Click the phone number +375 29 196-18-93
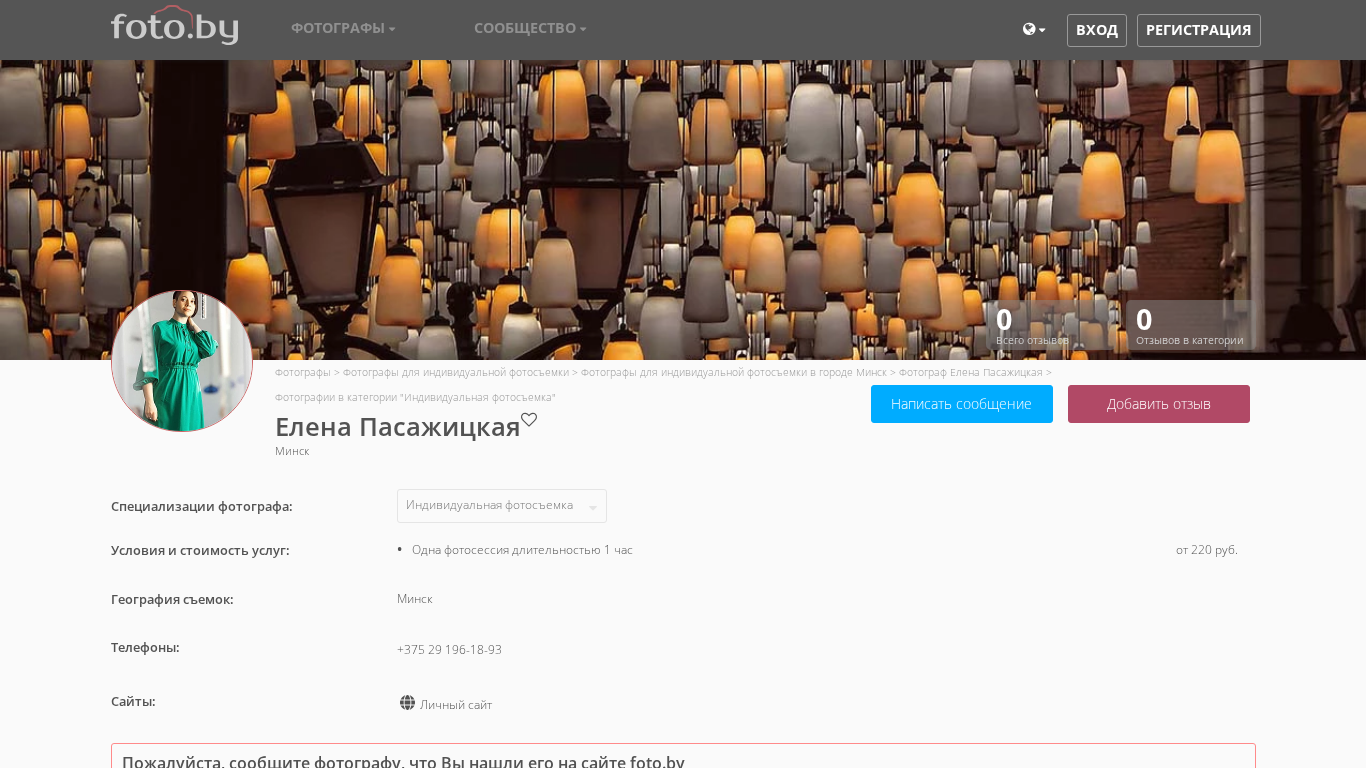 point(449,650)
